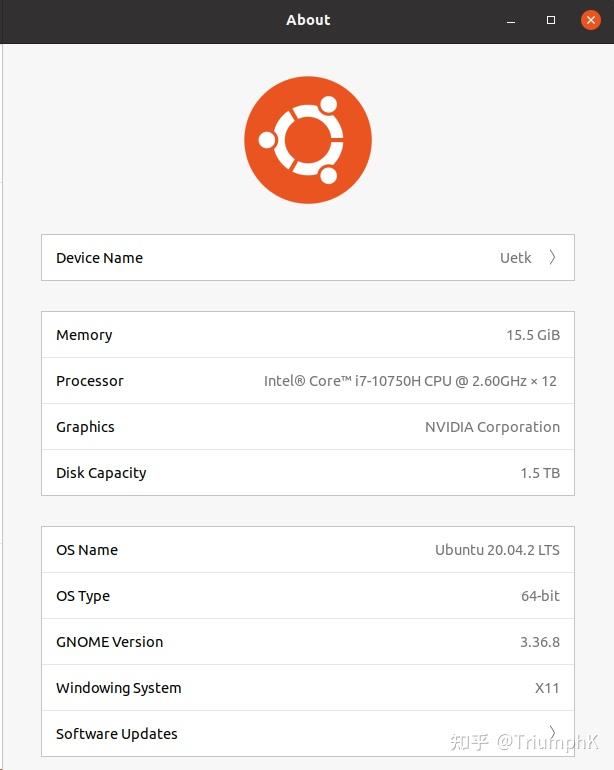
Task: Close the About window
Action: point(590,20)
